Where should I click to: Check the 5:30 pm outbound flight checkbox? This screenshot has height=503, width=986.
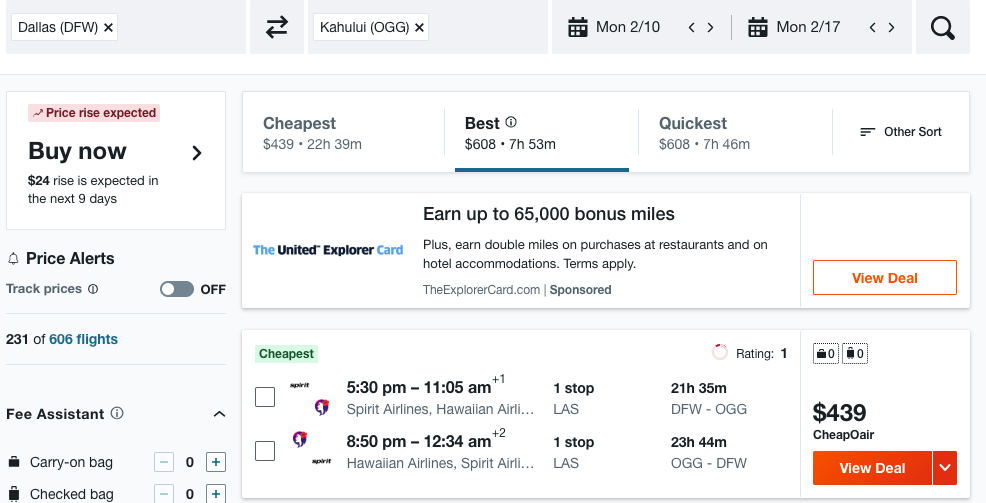265,397
